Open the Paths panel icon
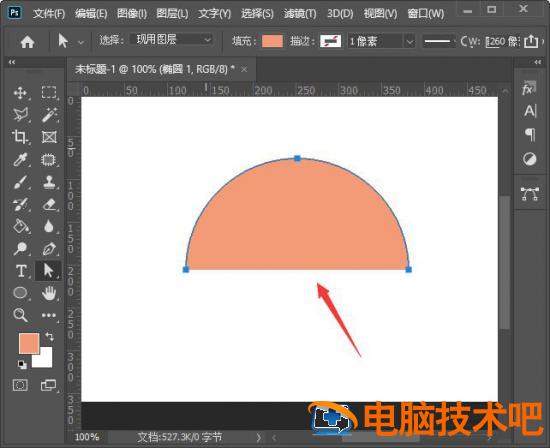The width and height of the screenshot is (550, 448). click(x=529, y=194)
